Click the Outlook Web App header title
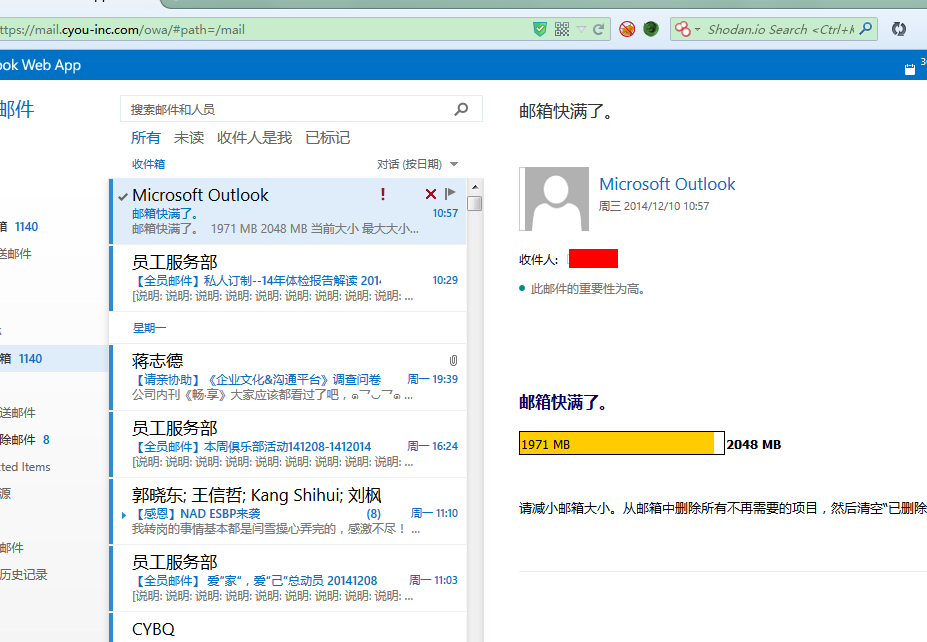 pyautogui.click(x=40, y=65)
